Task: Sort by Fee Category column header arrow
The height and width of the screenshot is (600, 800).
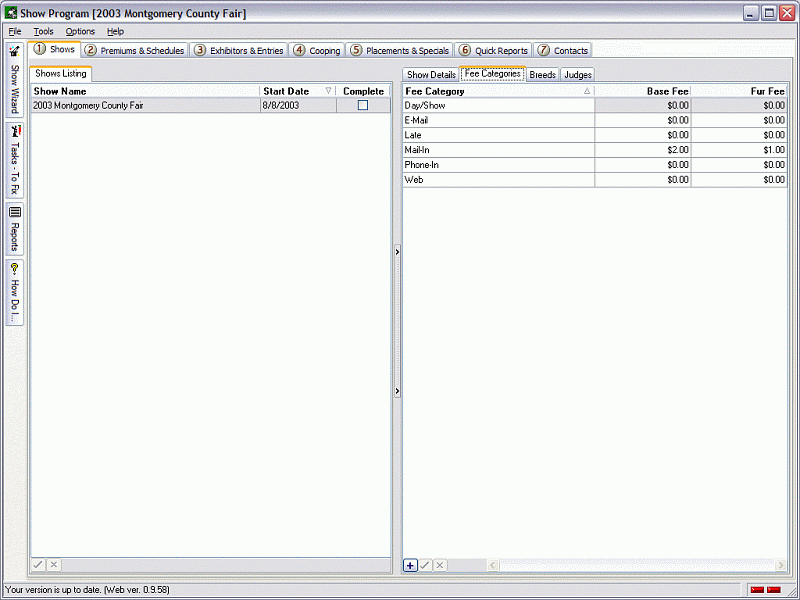Action: tap(587, 91)
